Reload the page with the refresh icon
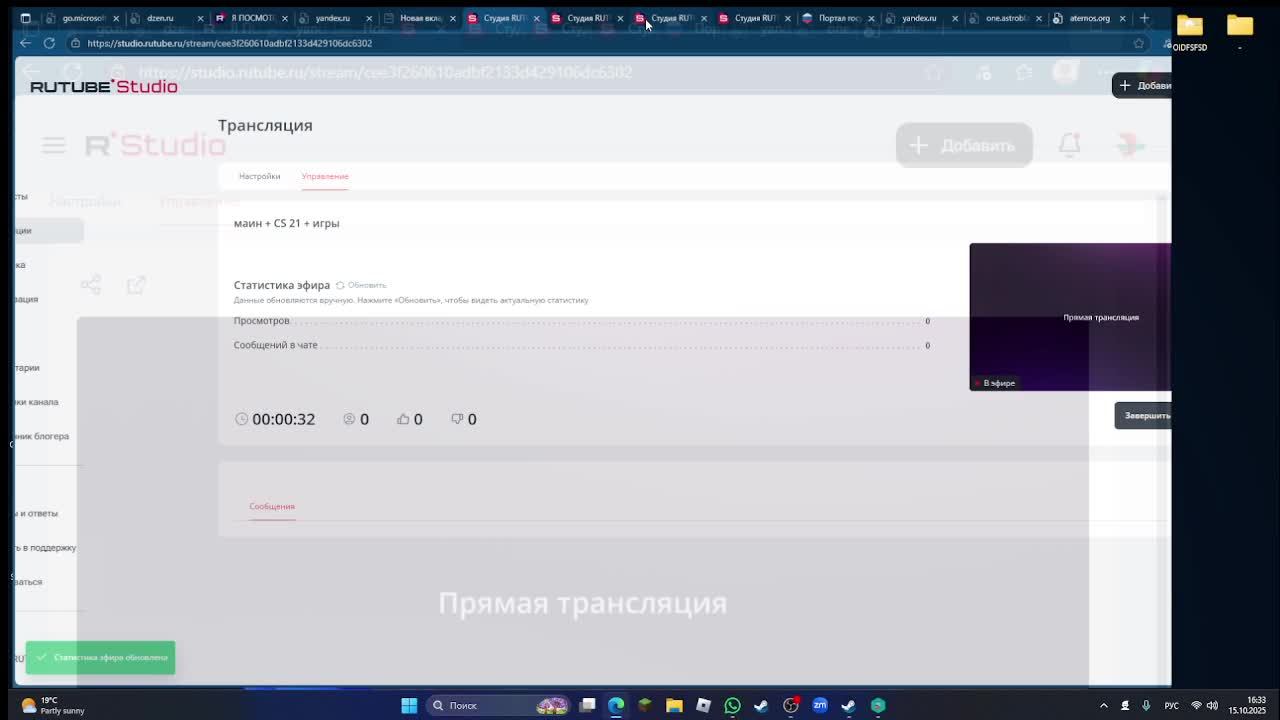 pos(49,43)
